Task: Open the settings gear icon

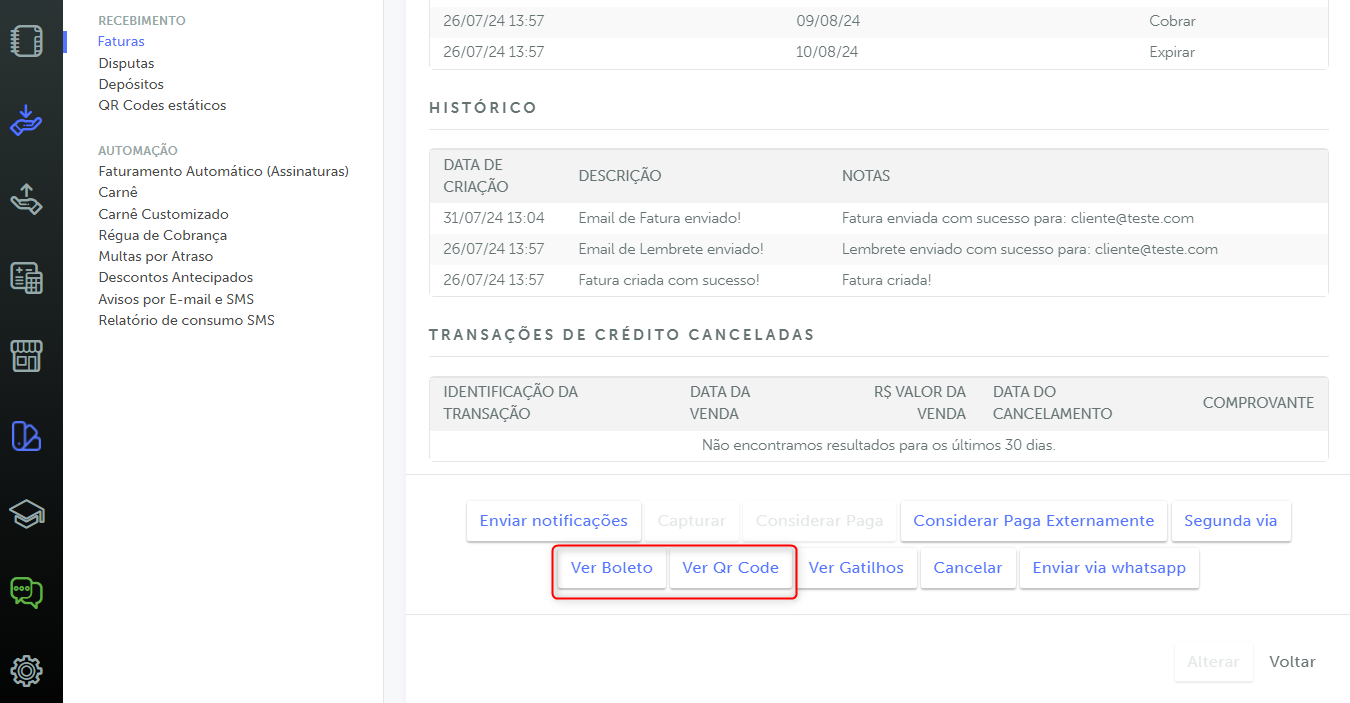Action: click(27, 669)
